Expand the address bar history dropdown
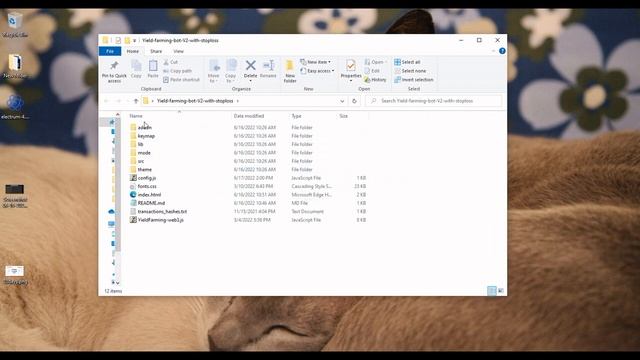 point(342,101)
